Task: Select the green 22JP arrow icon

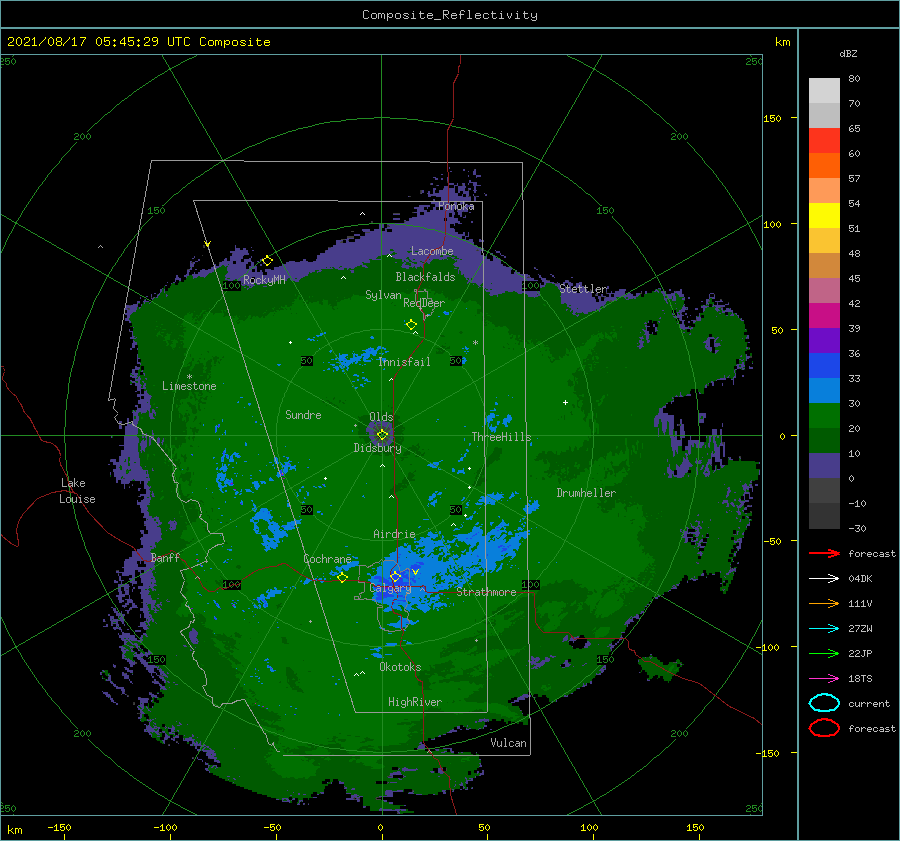Action: (x=824, y=653)
